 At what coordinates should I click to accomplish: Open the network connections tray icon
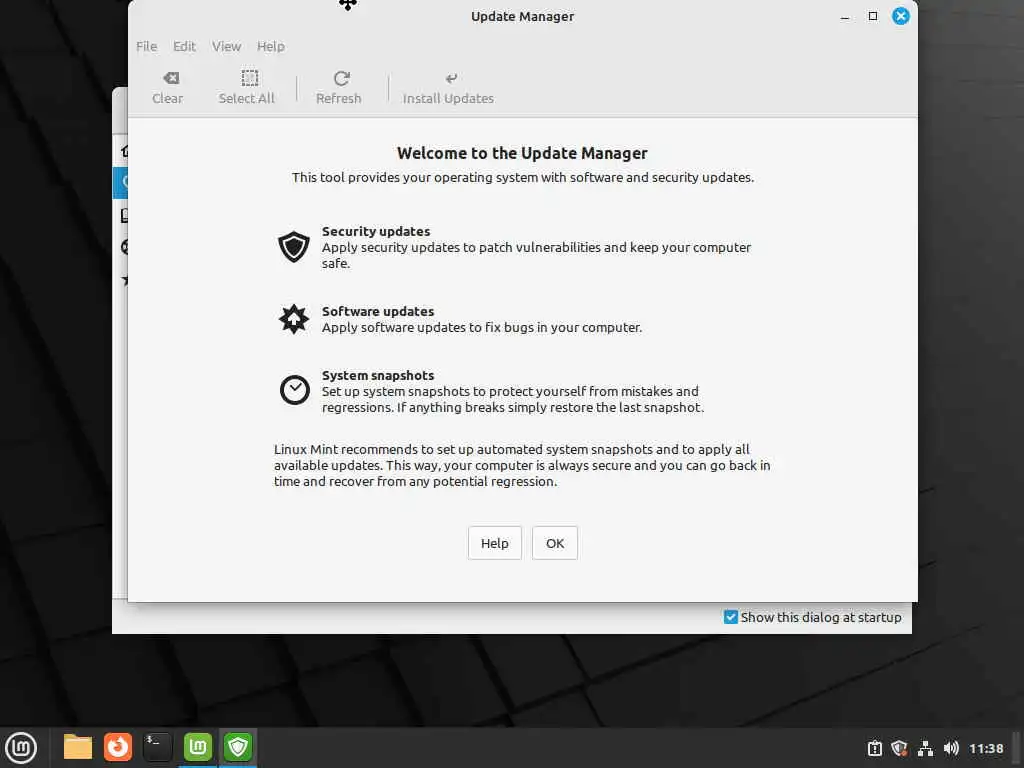point(925,748)
